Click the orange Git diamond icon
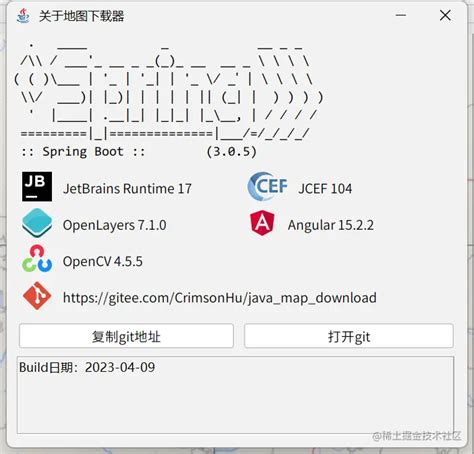474x454 pixels. (x=37, y=296)
